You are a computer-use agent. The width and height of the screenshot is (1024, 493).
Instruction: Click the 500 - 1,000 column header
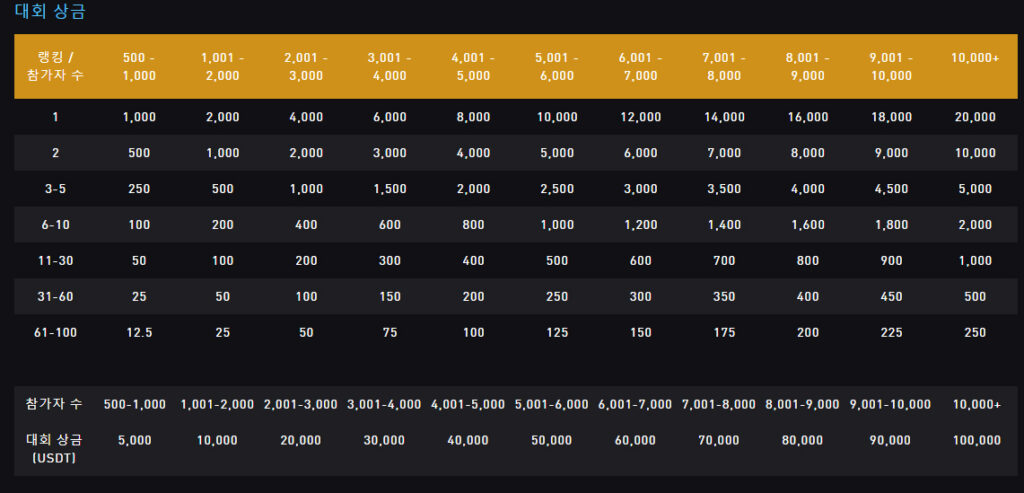[x=139, y=67]
